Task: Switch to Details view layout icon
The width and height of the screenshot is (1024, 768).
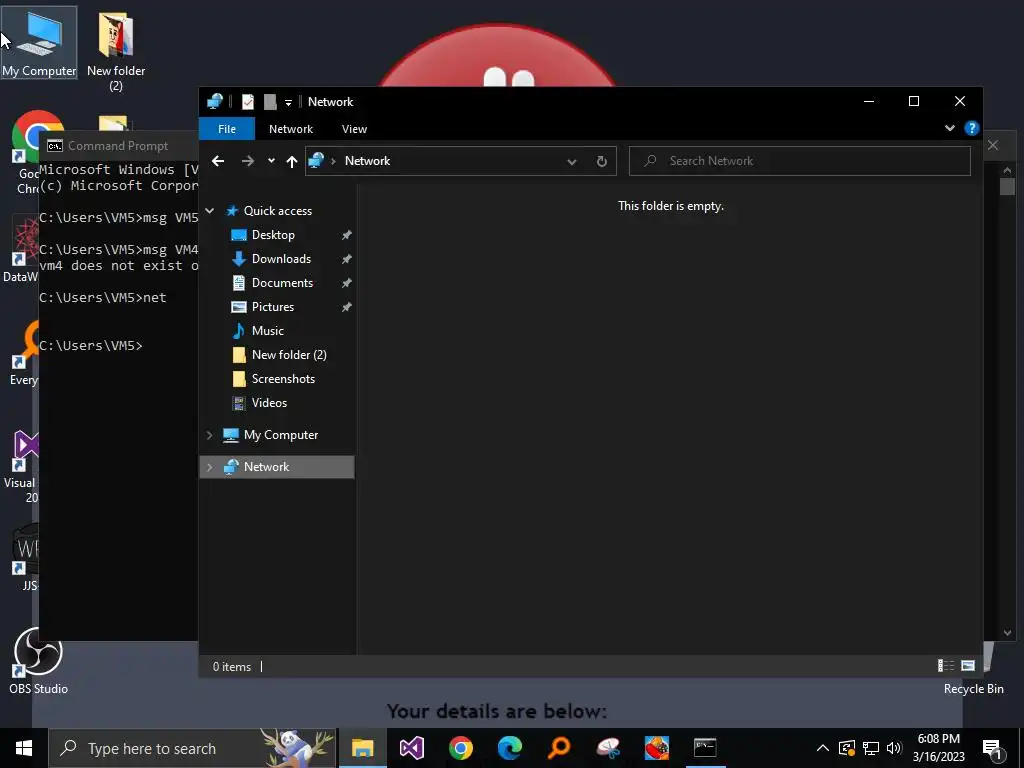Action: pyautogui.click(x=946, y=665)
